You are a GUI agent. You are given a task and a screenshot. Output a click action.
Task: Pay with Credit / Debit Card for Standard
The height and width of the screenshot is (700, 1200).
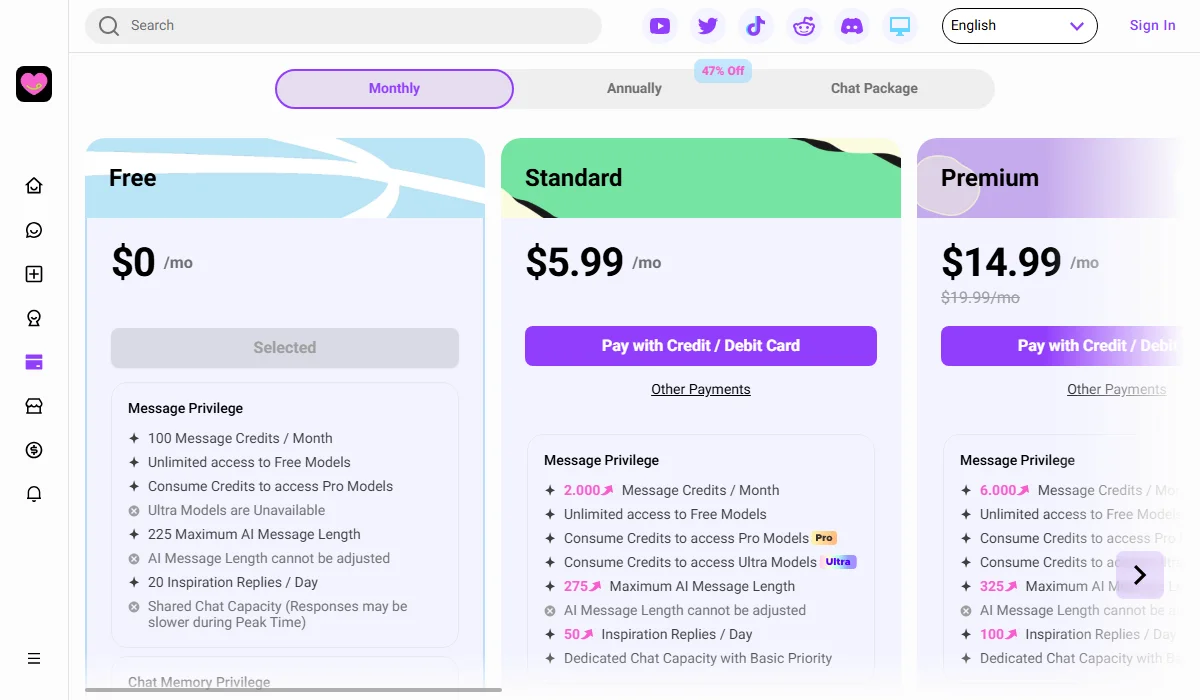pyautogui.click(x=700, y=345)
